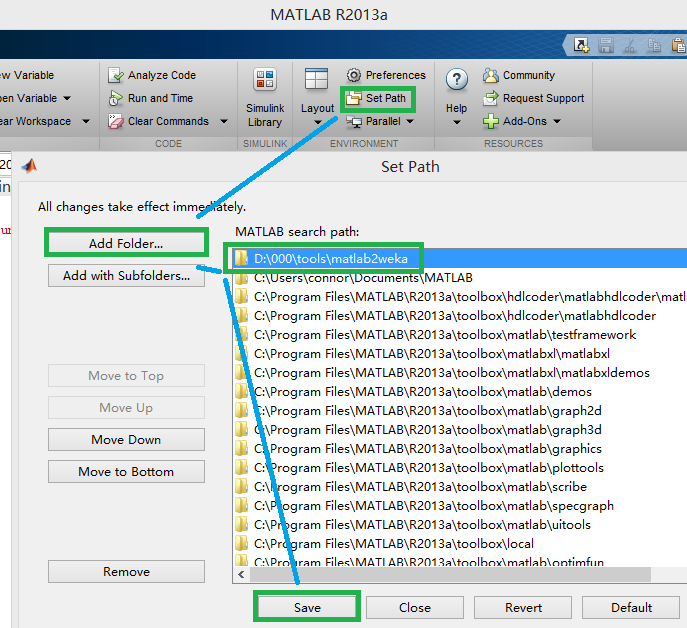This screenshot has width=687, height=628.
Task: Click the path list horizontal scrollbar thumb
Action: tap(450, 574)
